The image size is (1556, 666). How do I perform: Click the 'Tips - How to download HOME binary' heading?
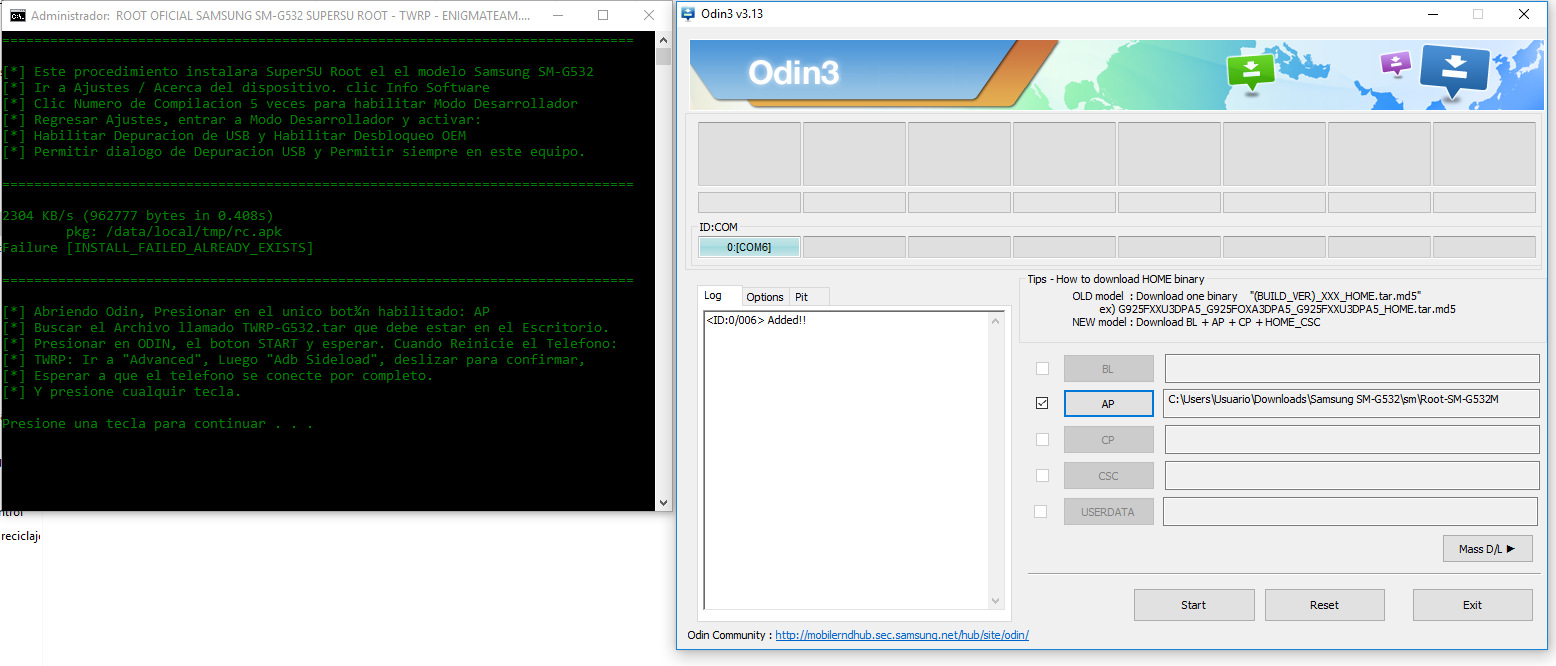pyautogui.click(x=1116, y=279)
